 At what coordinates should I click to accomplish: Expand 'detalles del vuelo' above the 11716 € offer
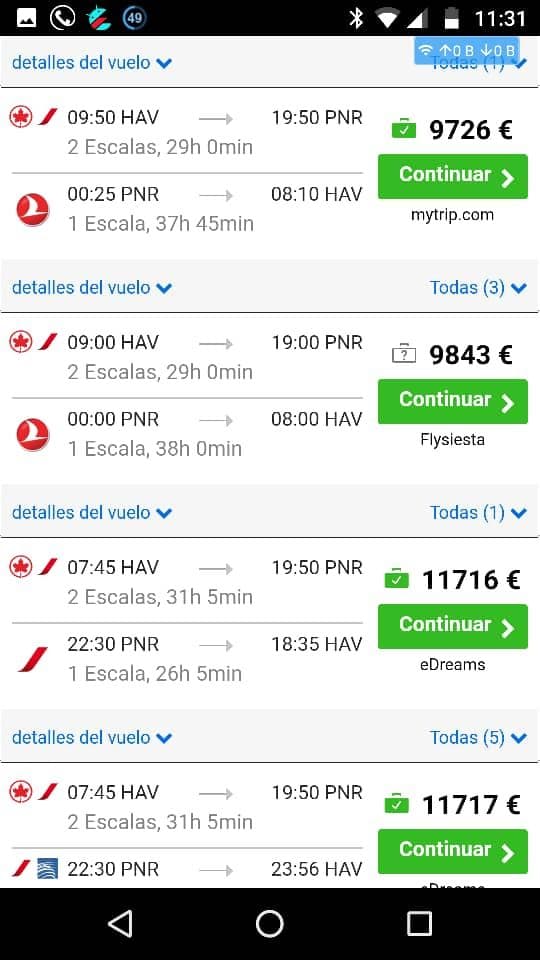point(92,512)
